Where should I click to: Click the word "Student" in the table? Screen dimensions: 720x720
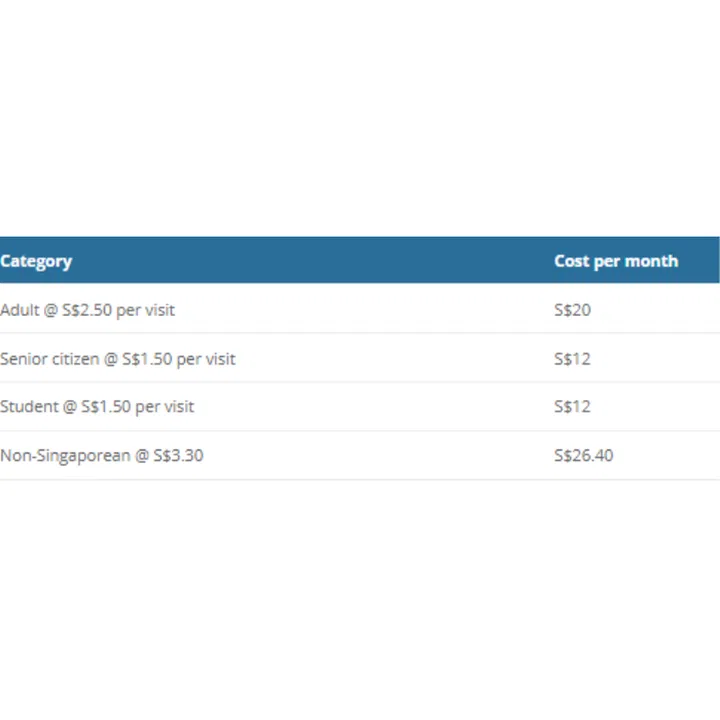click(28, 407)
